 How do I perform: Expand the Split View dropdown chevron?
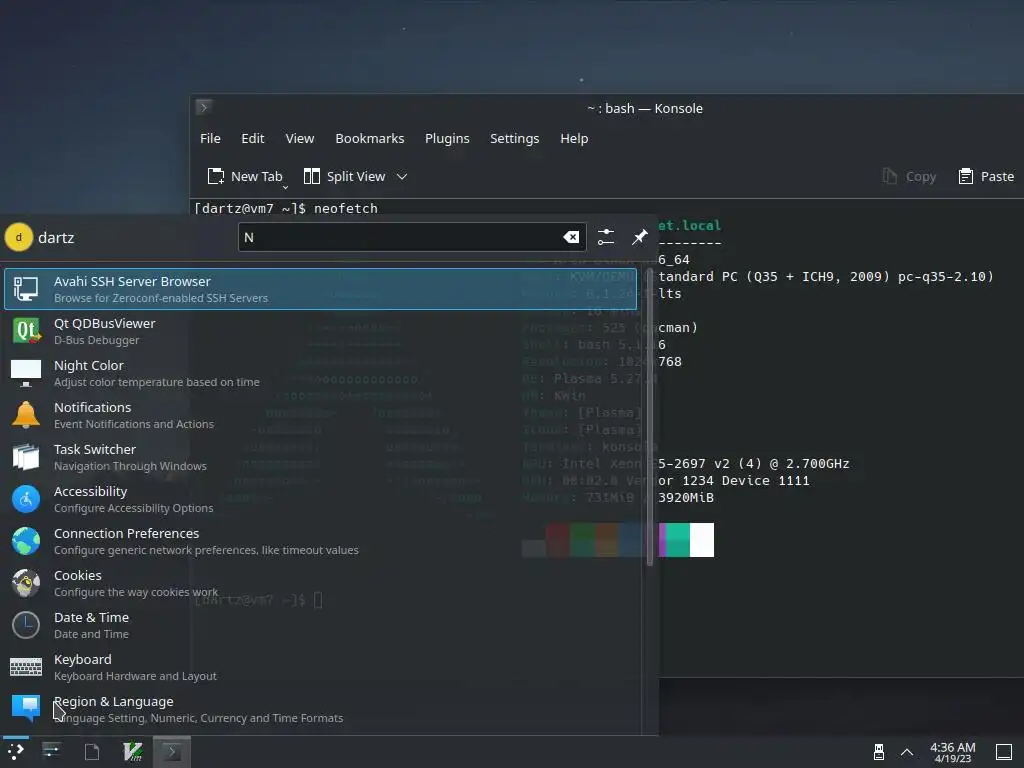coord(402,176)
